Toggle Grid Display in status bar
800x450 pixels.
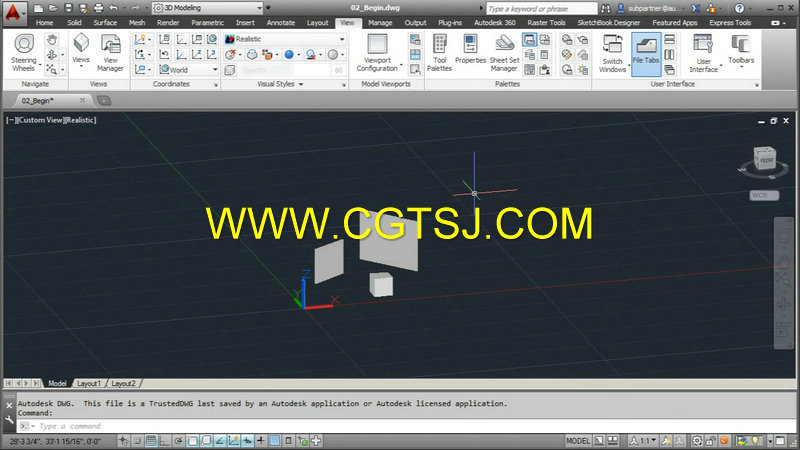click(x=151, y=441)
